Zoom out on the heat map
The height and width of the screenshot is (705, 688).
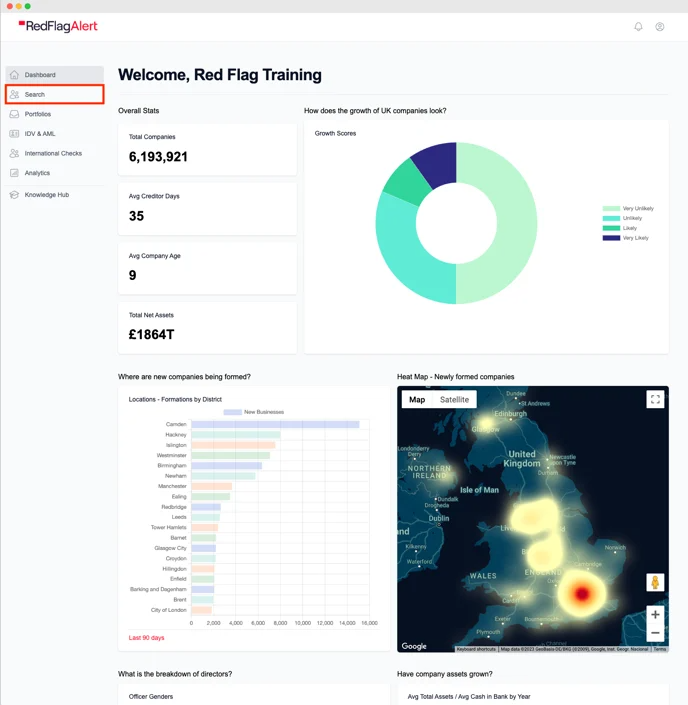tap(655, 633)
